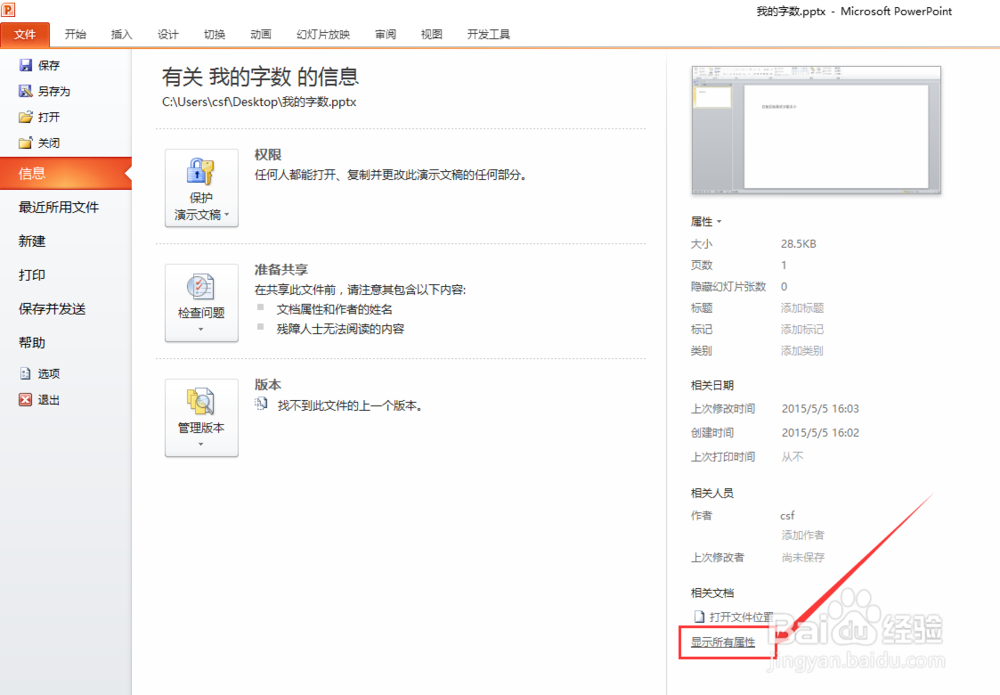Open the 检查问题 check issues dropdown
Viewport: 1000px width, 695px height.
tap(202, 303)
